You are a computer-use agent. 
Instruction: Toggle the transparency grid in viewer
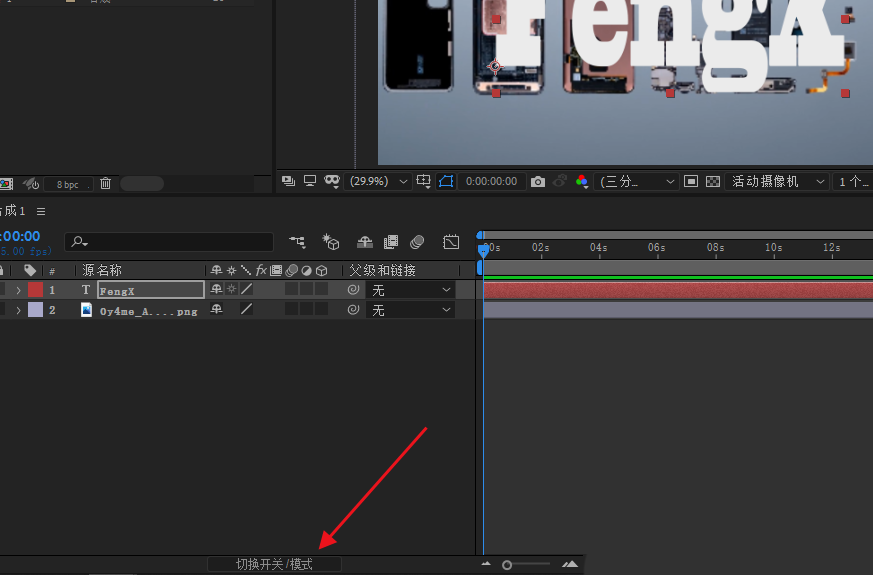pos(712,181)
